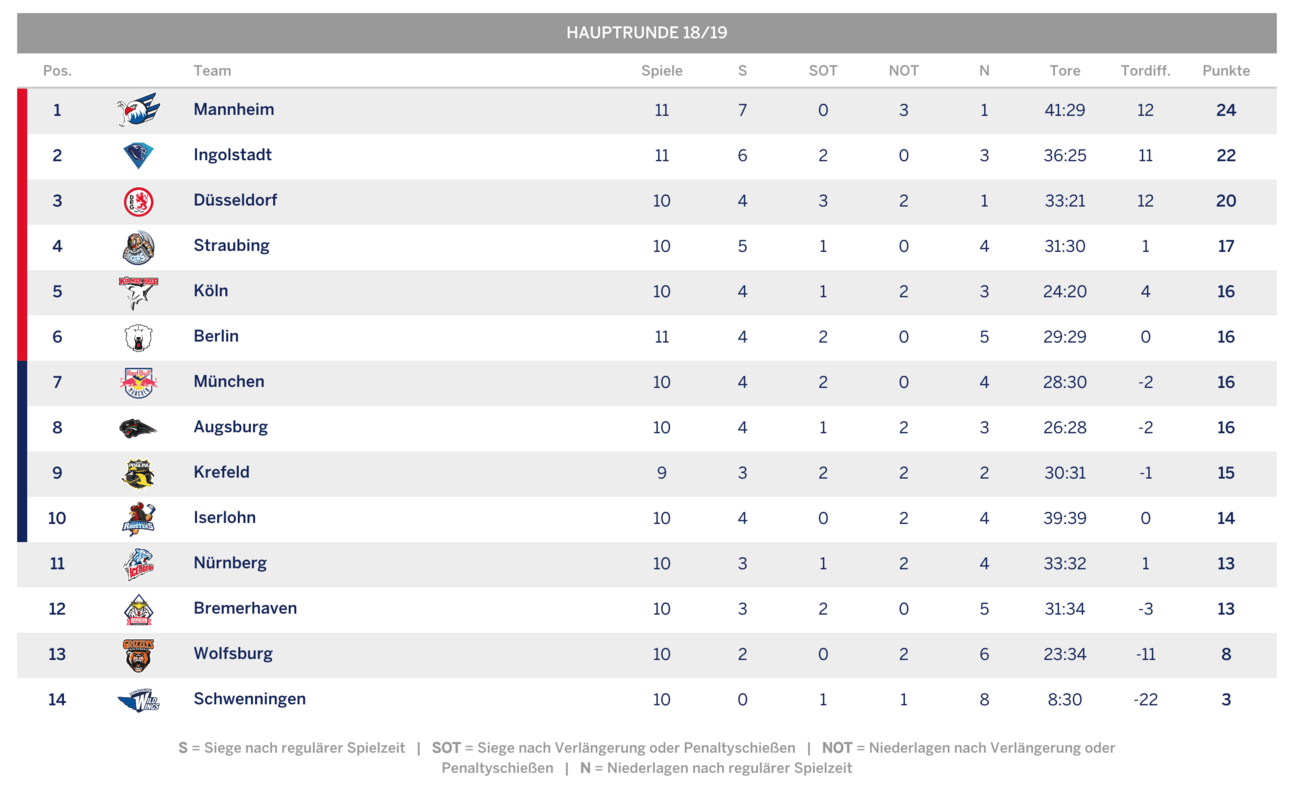Click the Iserlohn Roosters team logo
Screen dimensions: 1299x794
click(138, 518)
